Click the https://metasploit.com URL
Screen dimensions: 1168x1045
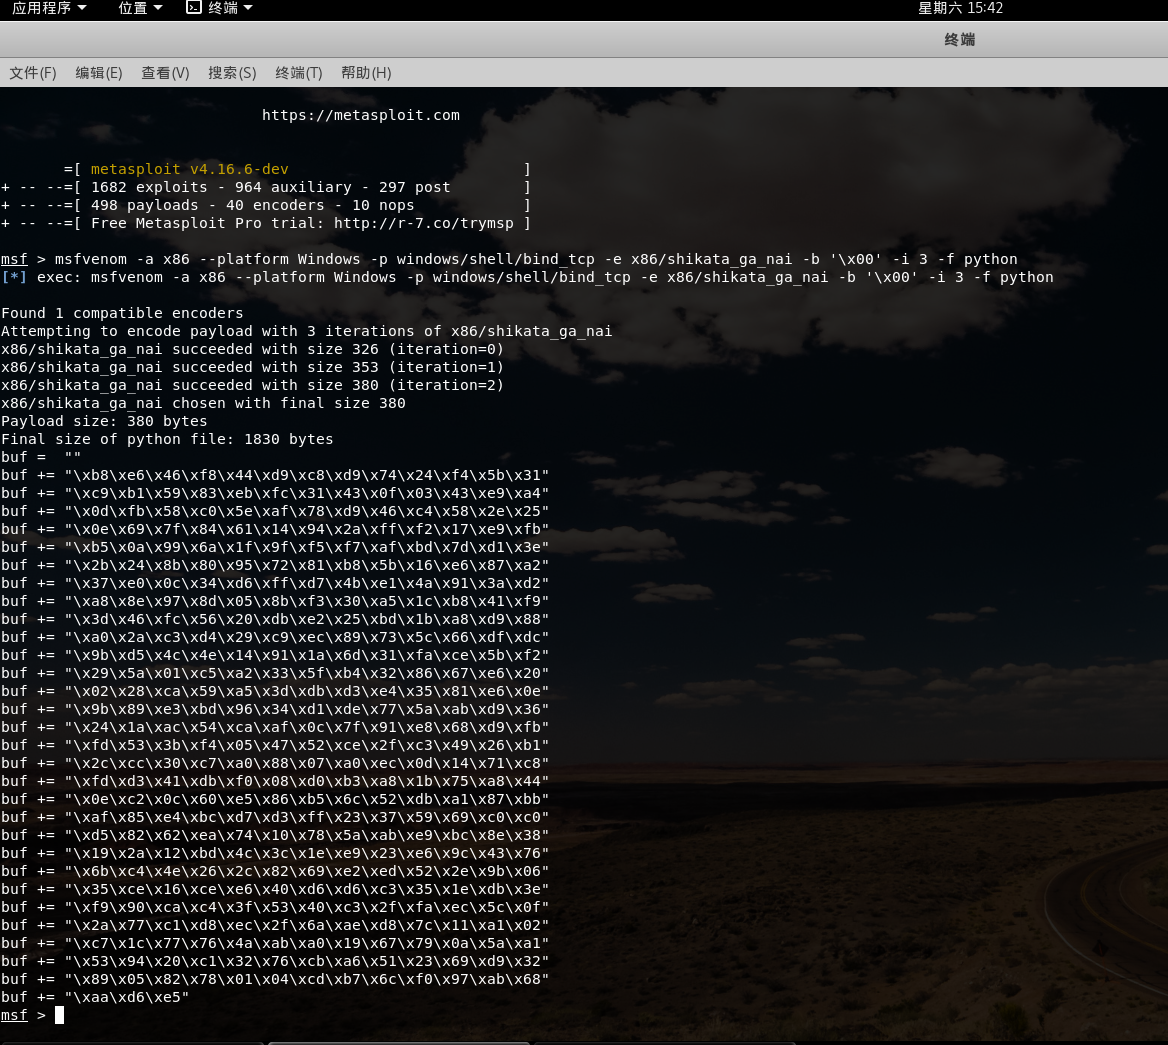click(361, 115)
